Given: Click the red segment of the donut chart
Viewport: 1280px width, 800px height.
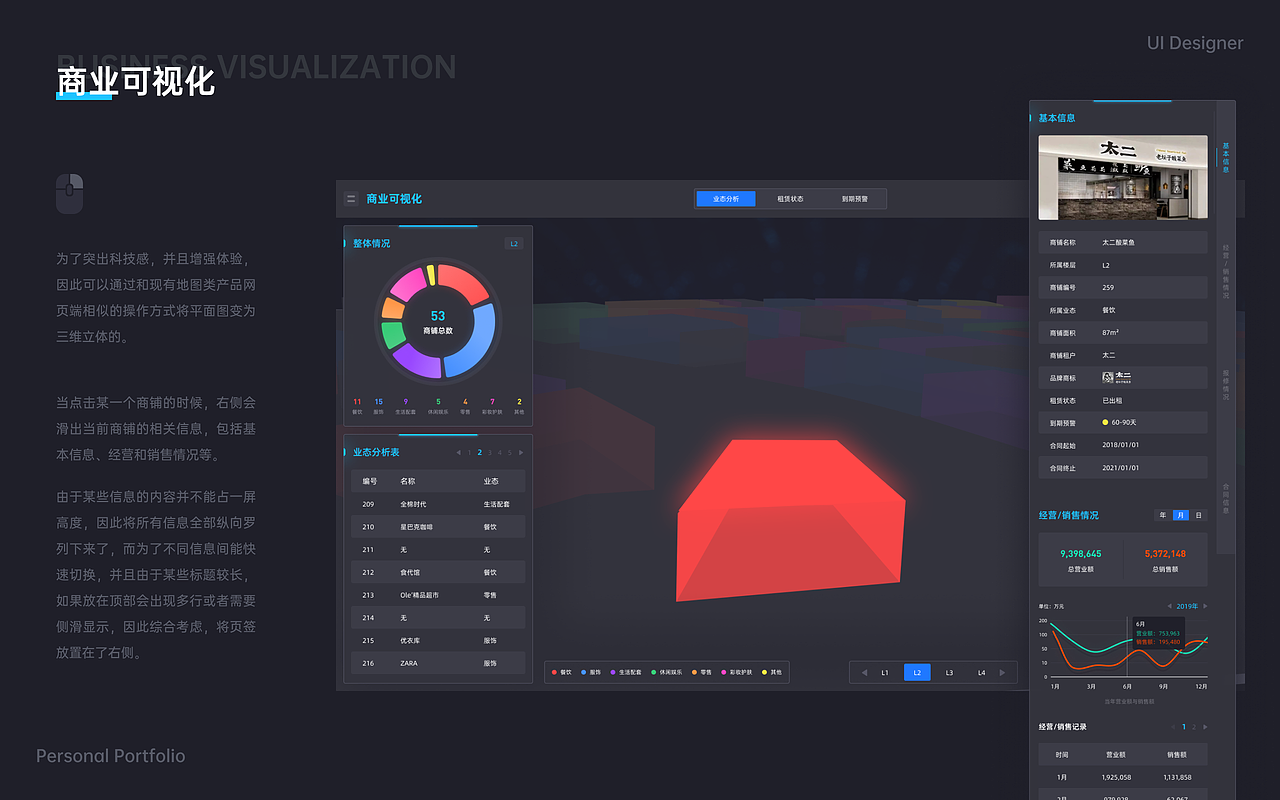Looking at the screenshot, I should [x=464, y=282].
